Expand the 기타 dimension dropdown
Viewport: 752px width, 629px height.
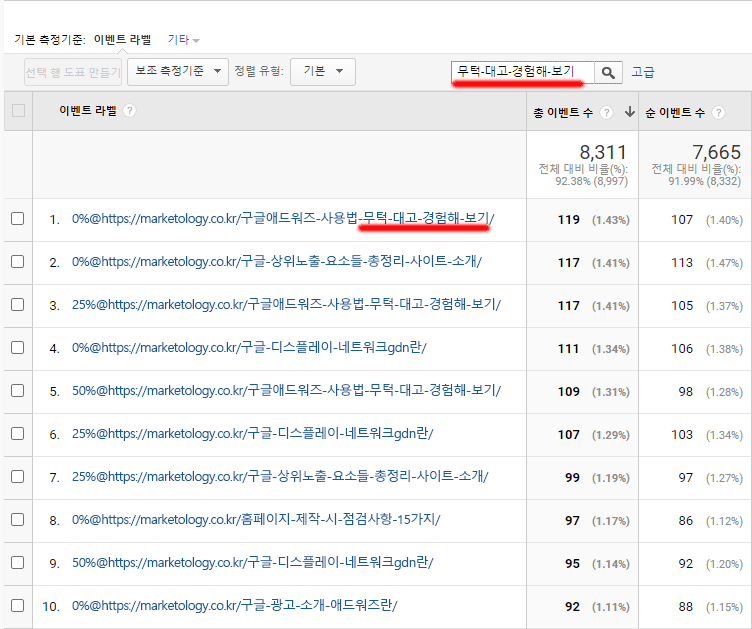pos(183,40)
